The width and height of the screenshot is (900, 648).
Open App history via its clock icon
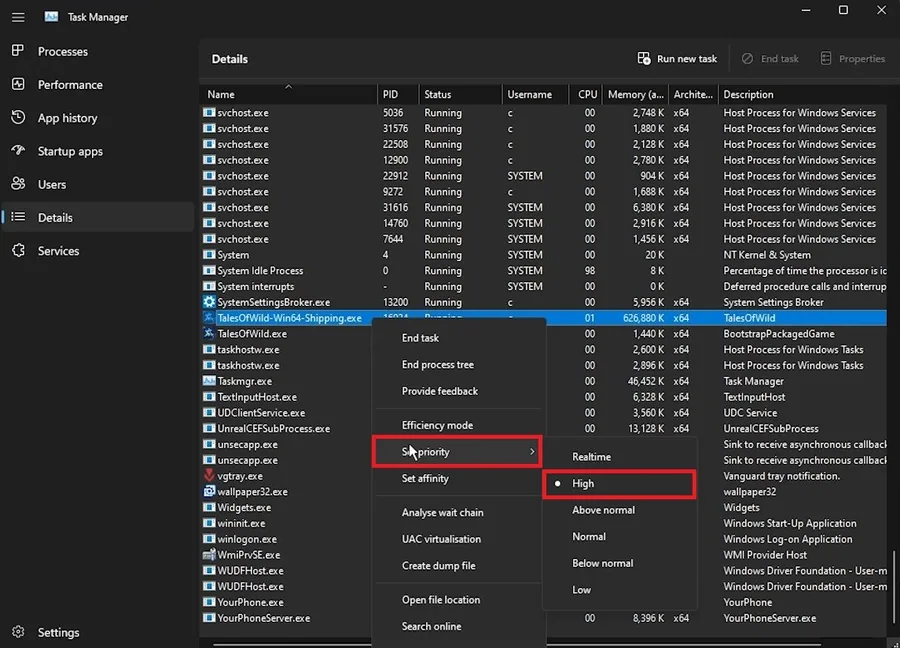pyautogui.click(x=18, y=117)
